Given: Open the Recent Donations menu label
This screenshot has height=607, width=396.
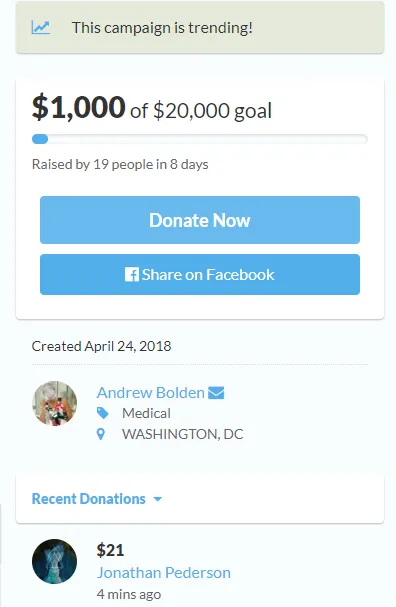Looking at the screenshot, I should coord(89,499).
